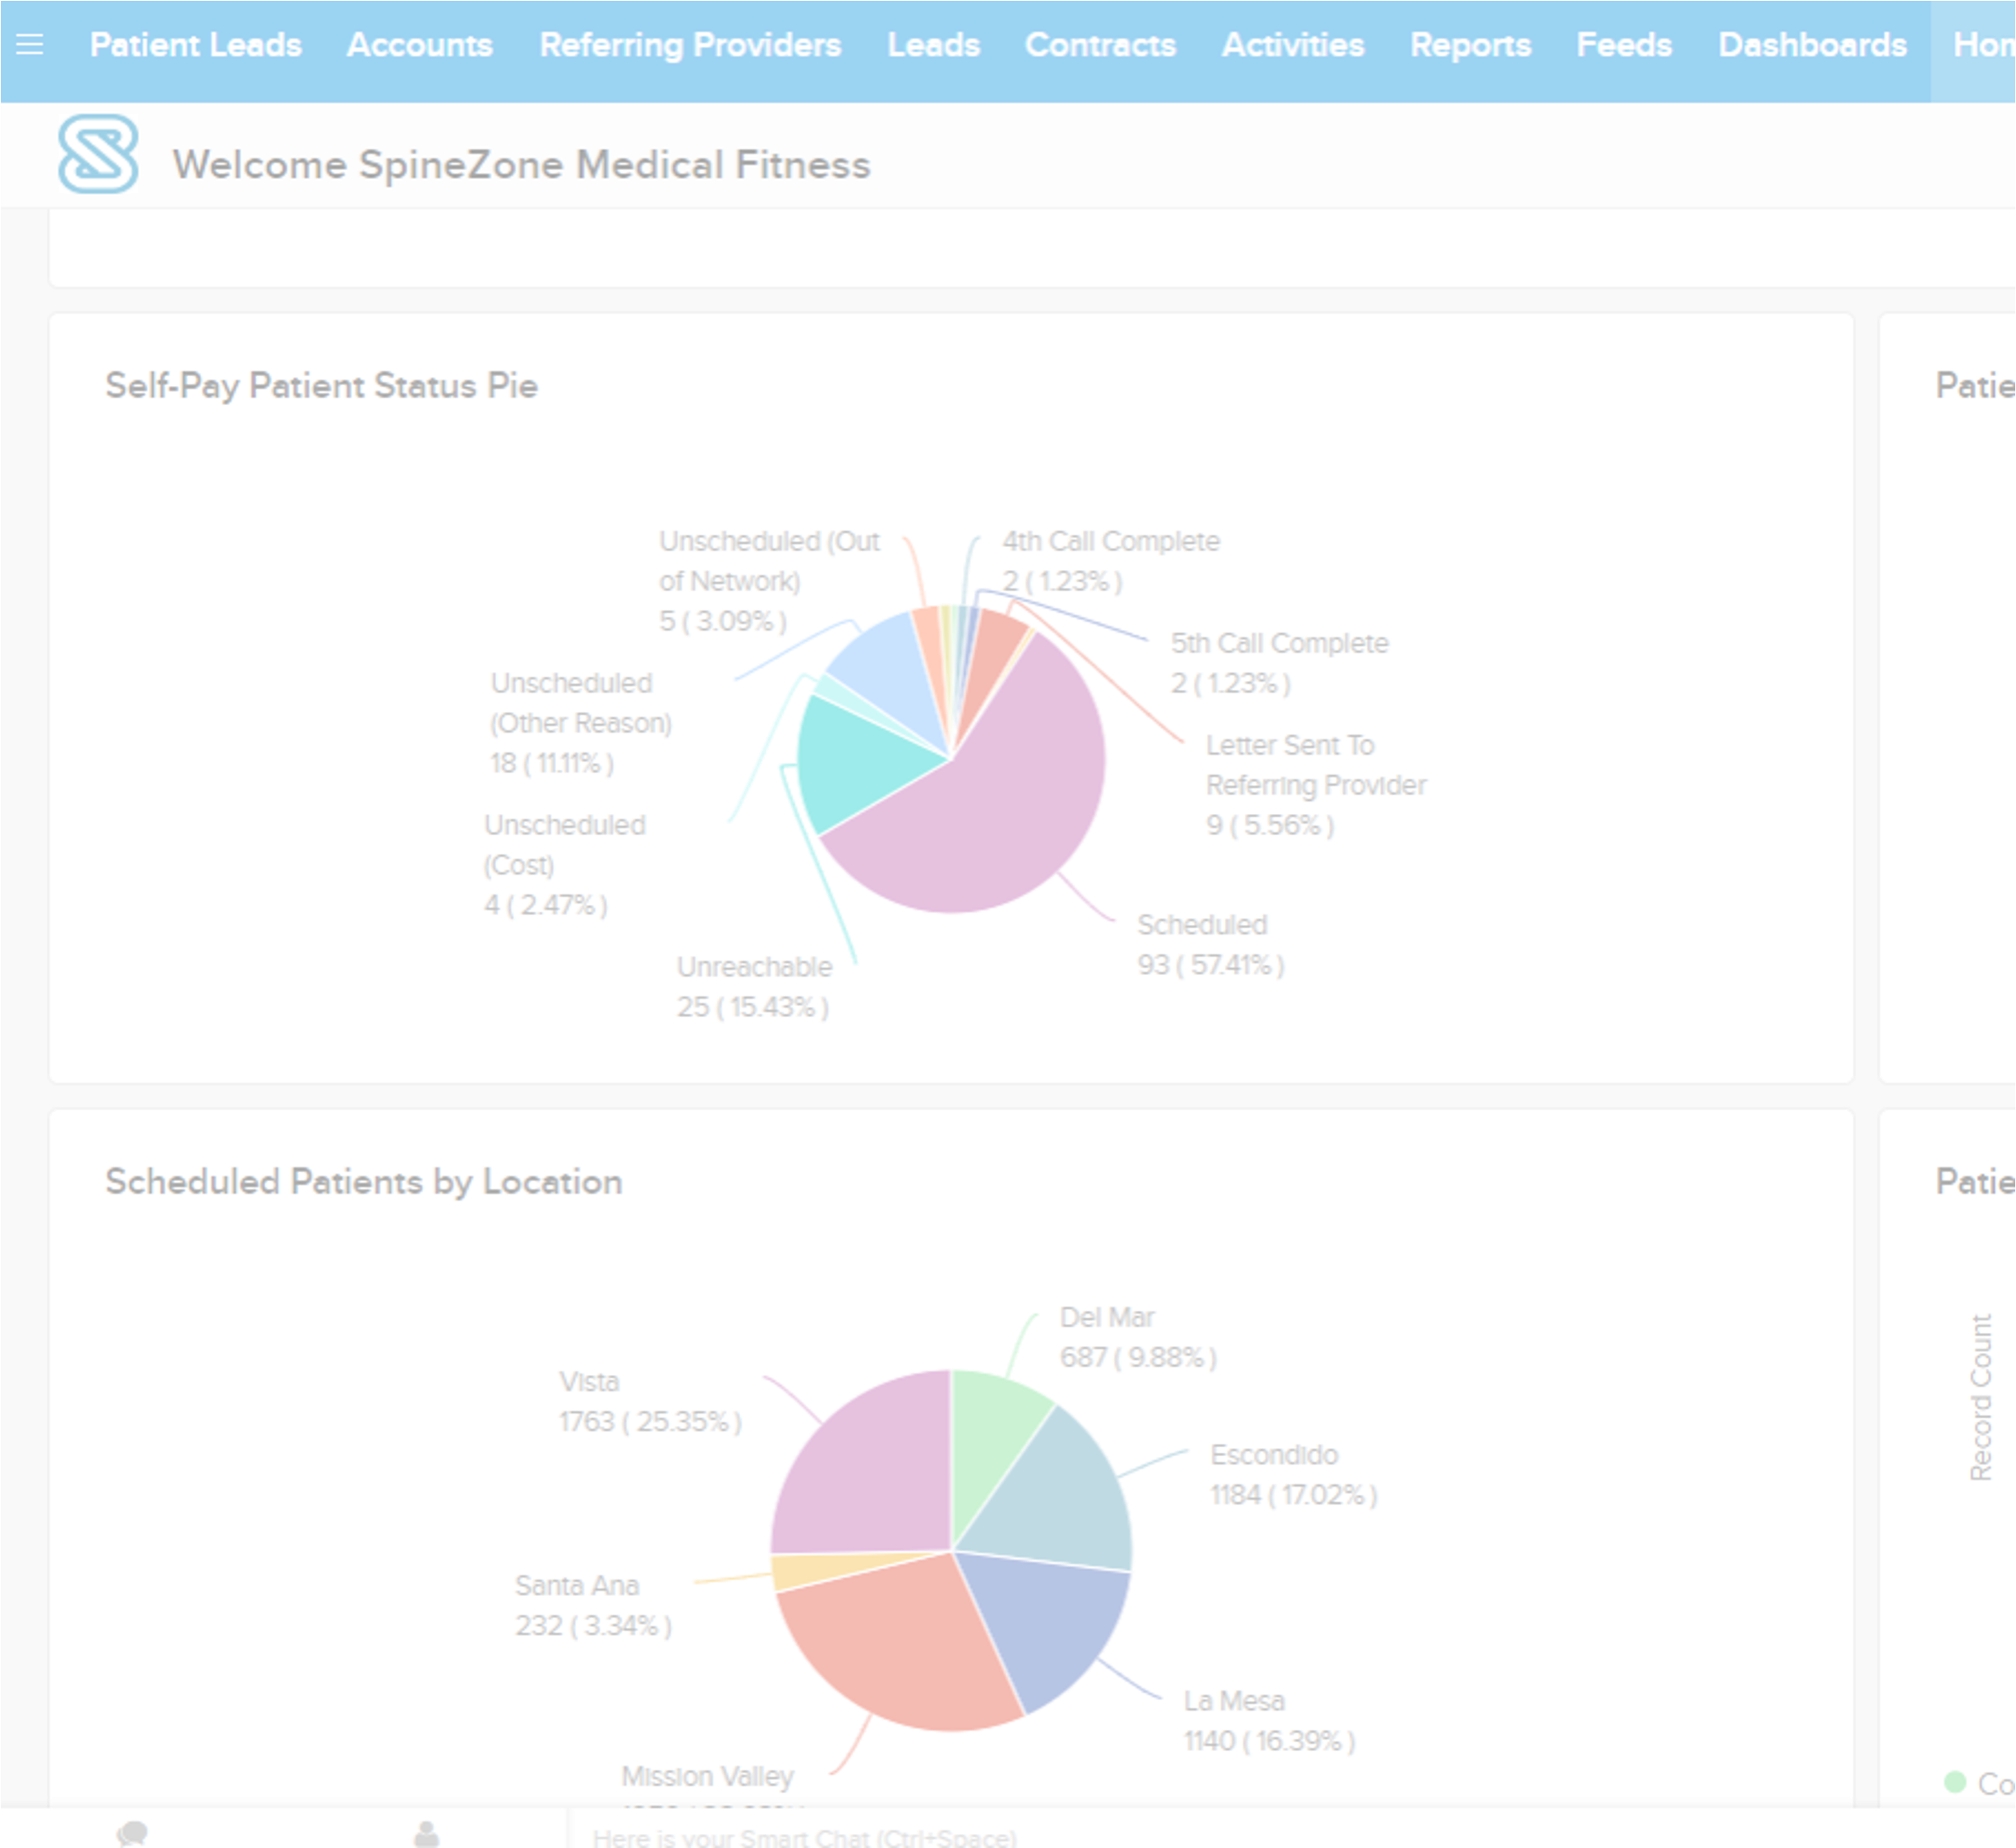
Task: Open the Reports module
Action: [1470, 45]
